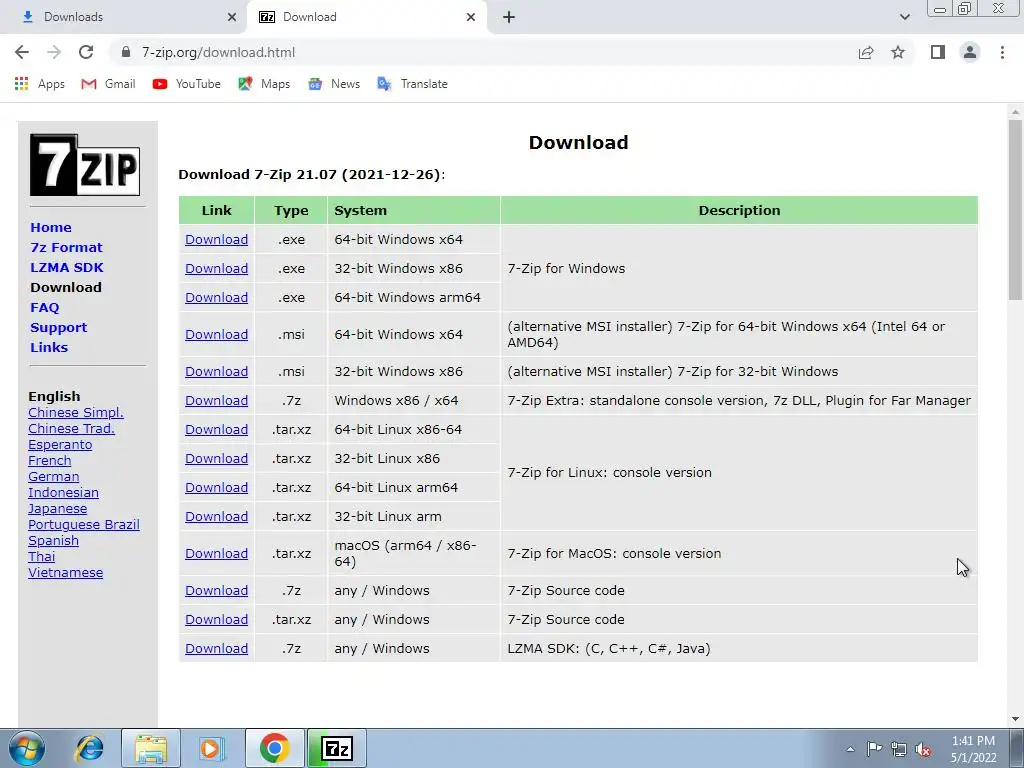Close the Downloads tab

232,17
